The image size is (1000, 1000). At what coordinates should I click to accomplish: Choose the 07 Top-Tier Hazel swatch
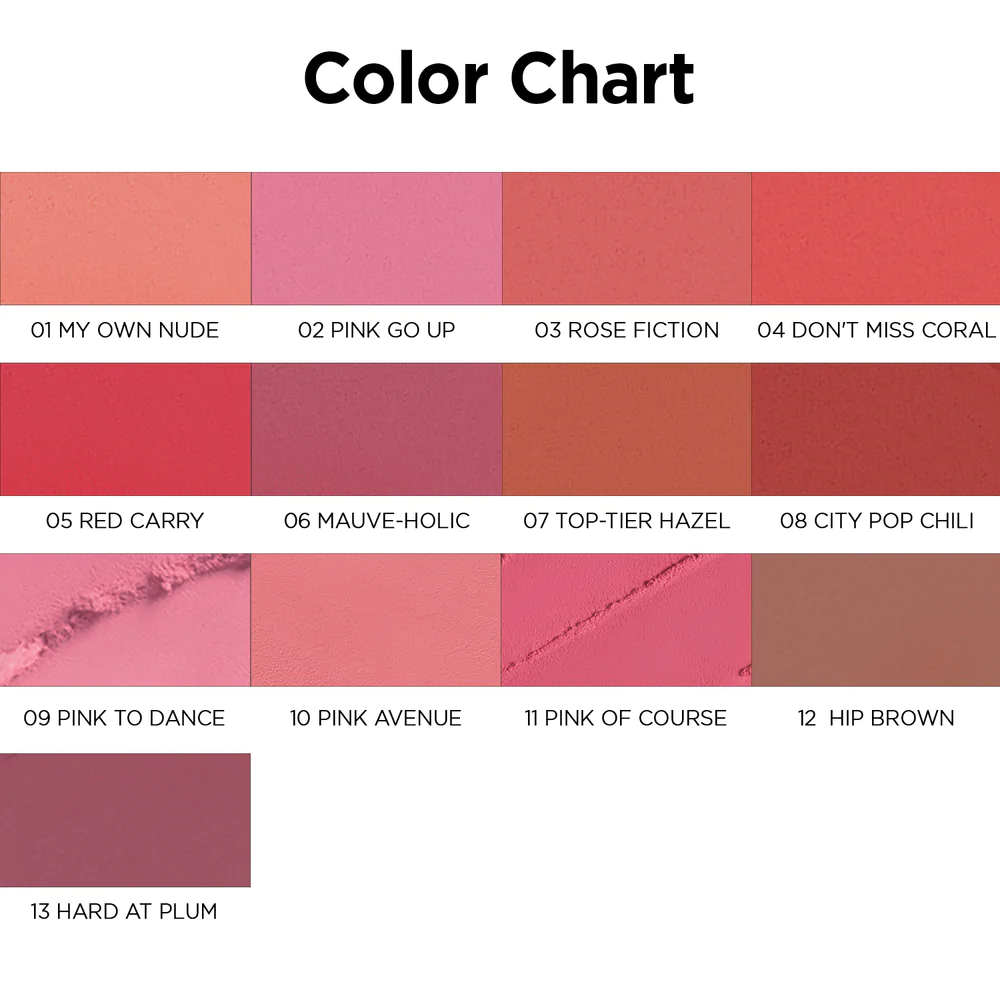pos(626,429)
